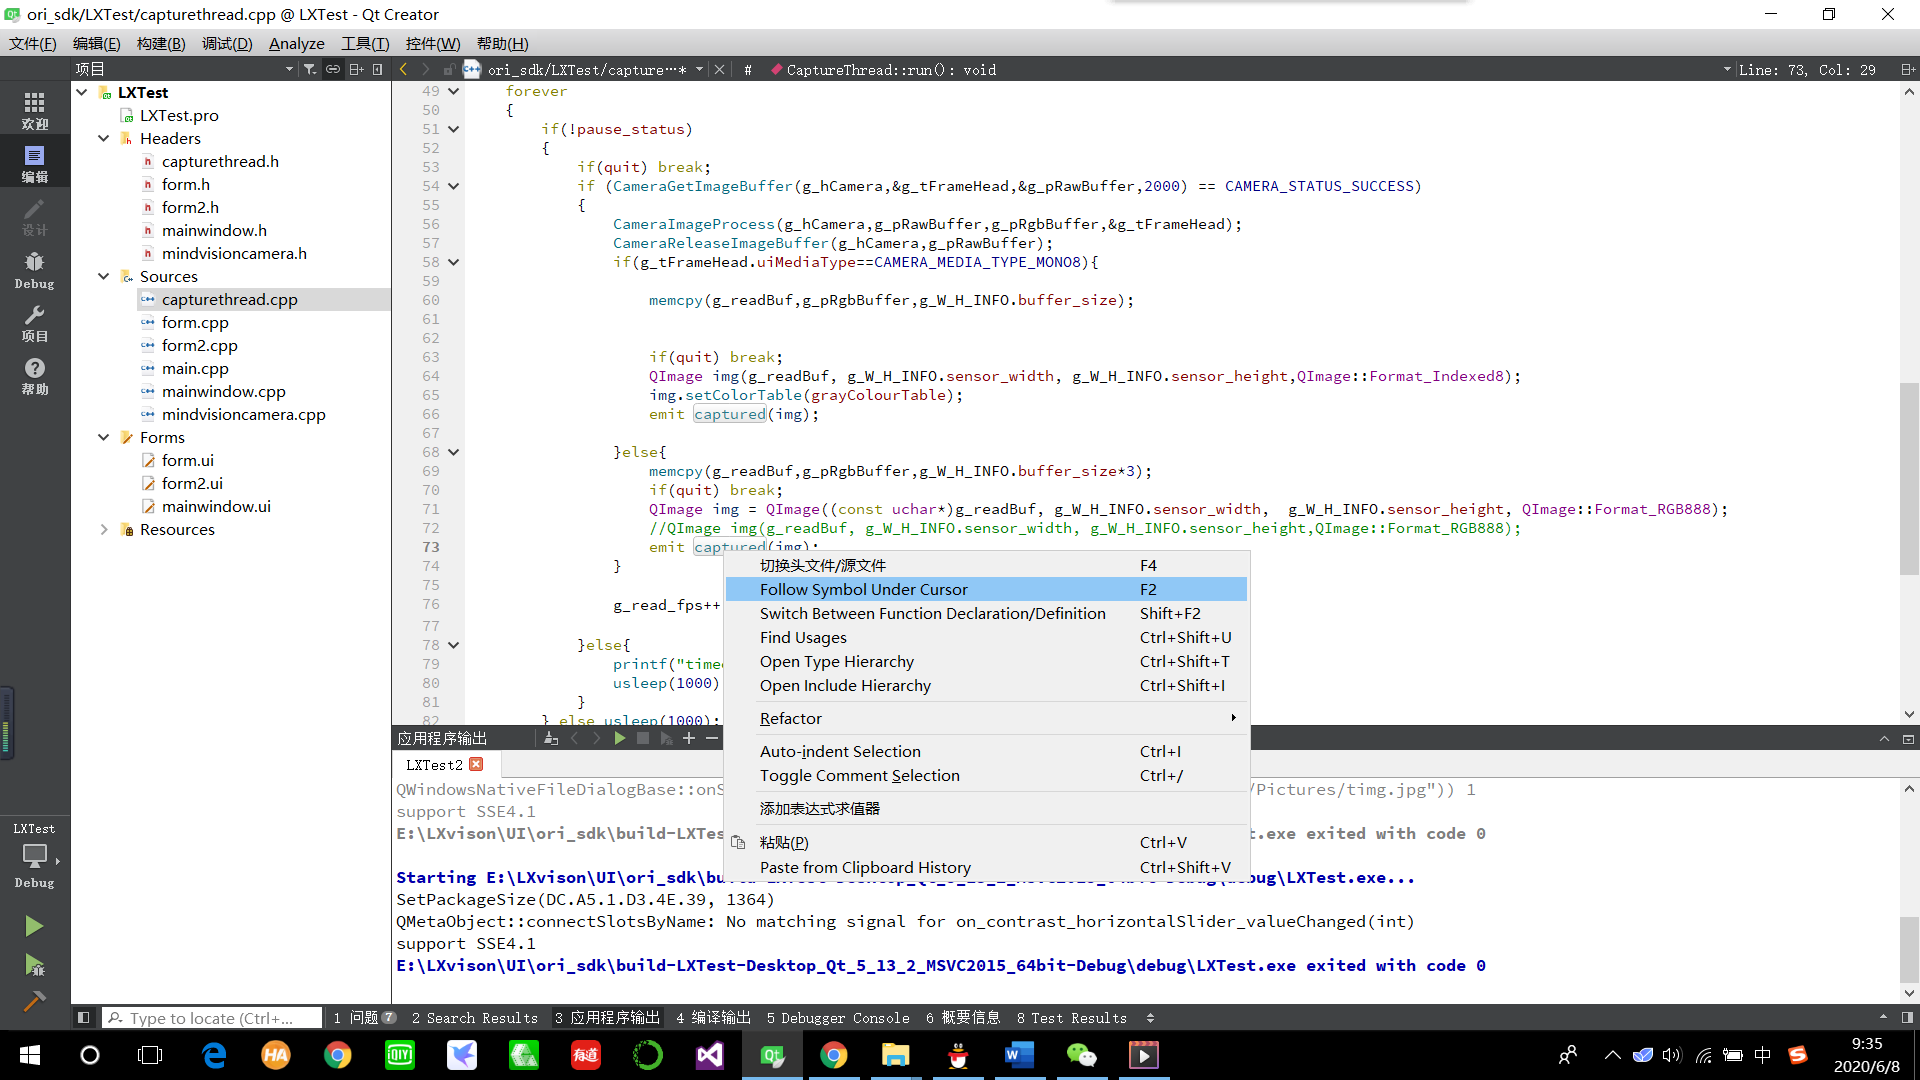Viewport: 1920px width, 1080px height.
Task: Toggle synchronize with editor link icon
Action: coord(333,69)
